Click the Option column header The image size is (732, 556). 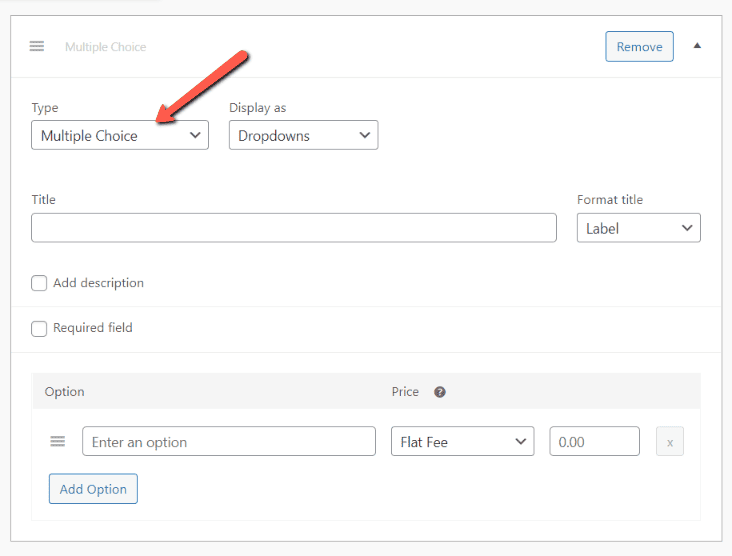(65, 392)
